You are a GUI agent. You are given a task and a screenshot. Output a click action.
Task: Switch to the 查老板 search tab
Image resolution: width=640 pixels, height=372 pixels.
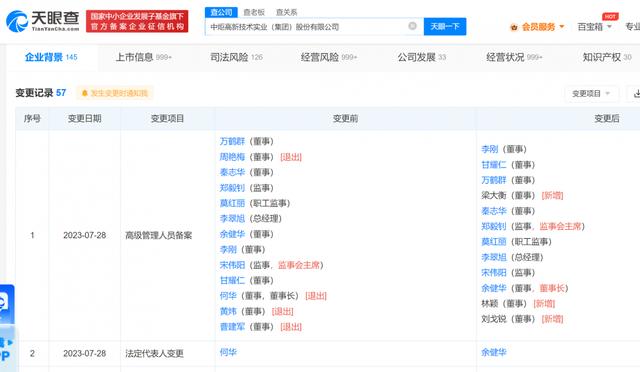click(x=254, y=12)
